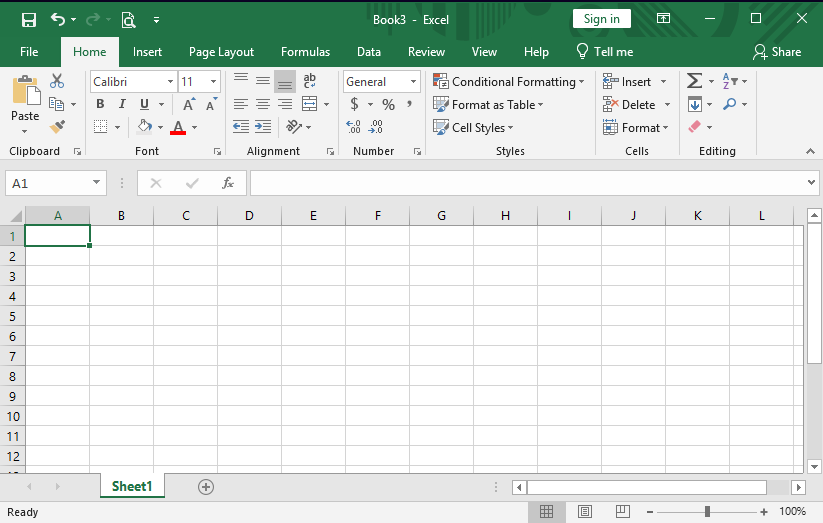The width and height of the screenshot is (823, 523).
Task: Open the Clear eraser tool
Action: click(694, 127)
